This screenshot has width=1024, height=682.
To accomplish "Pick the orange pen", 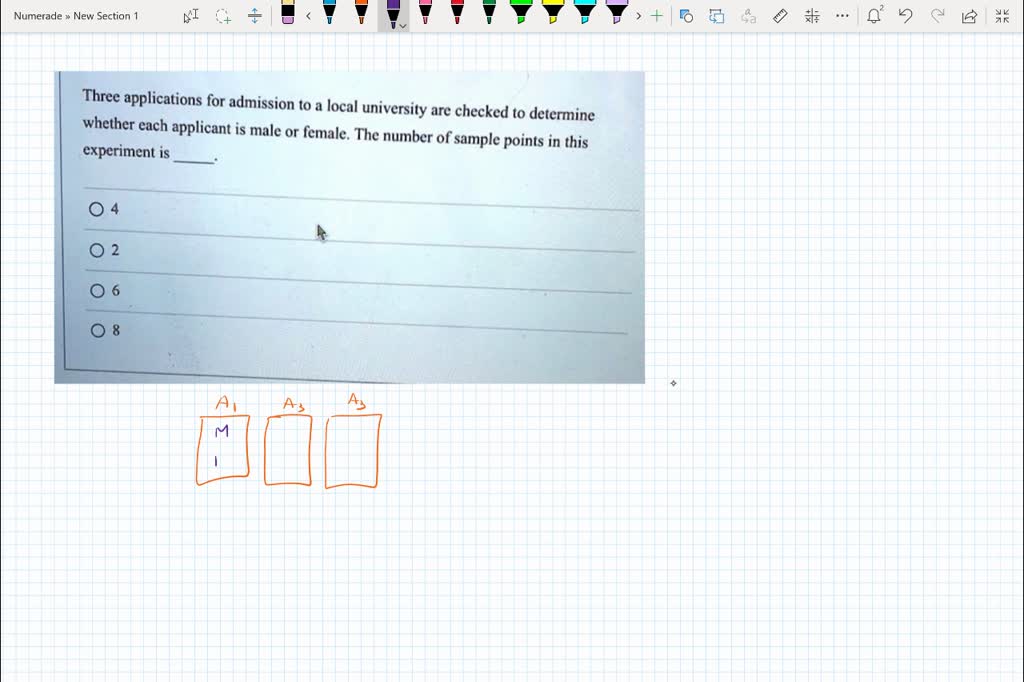I will 361,12.
